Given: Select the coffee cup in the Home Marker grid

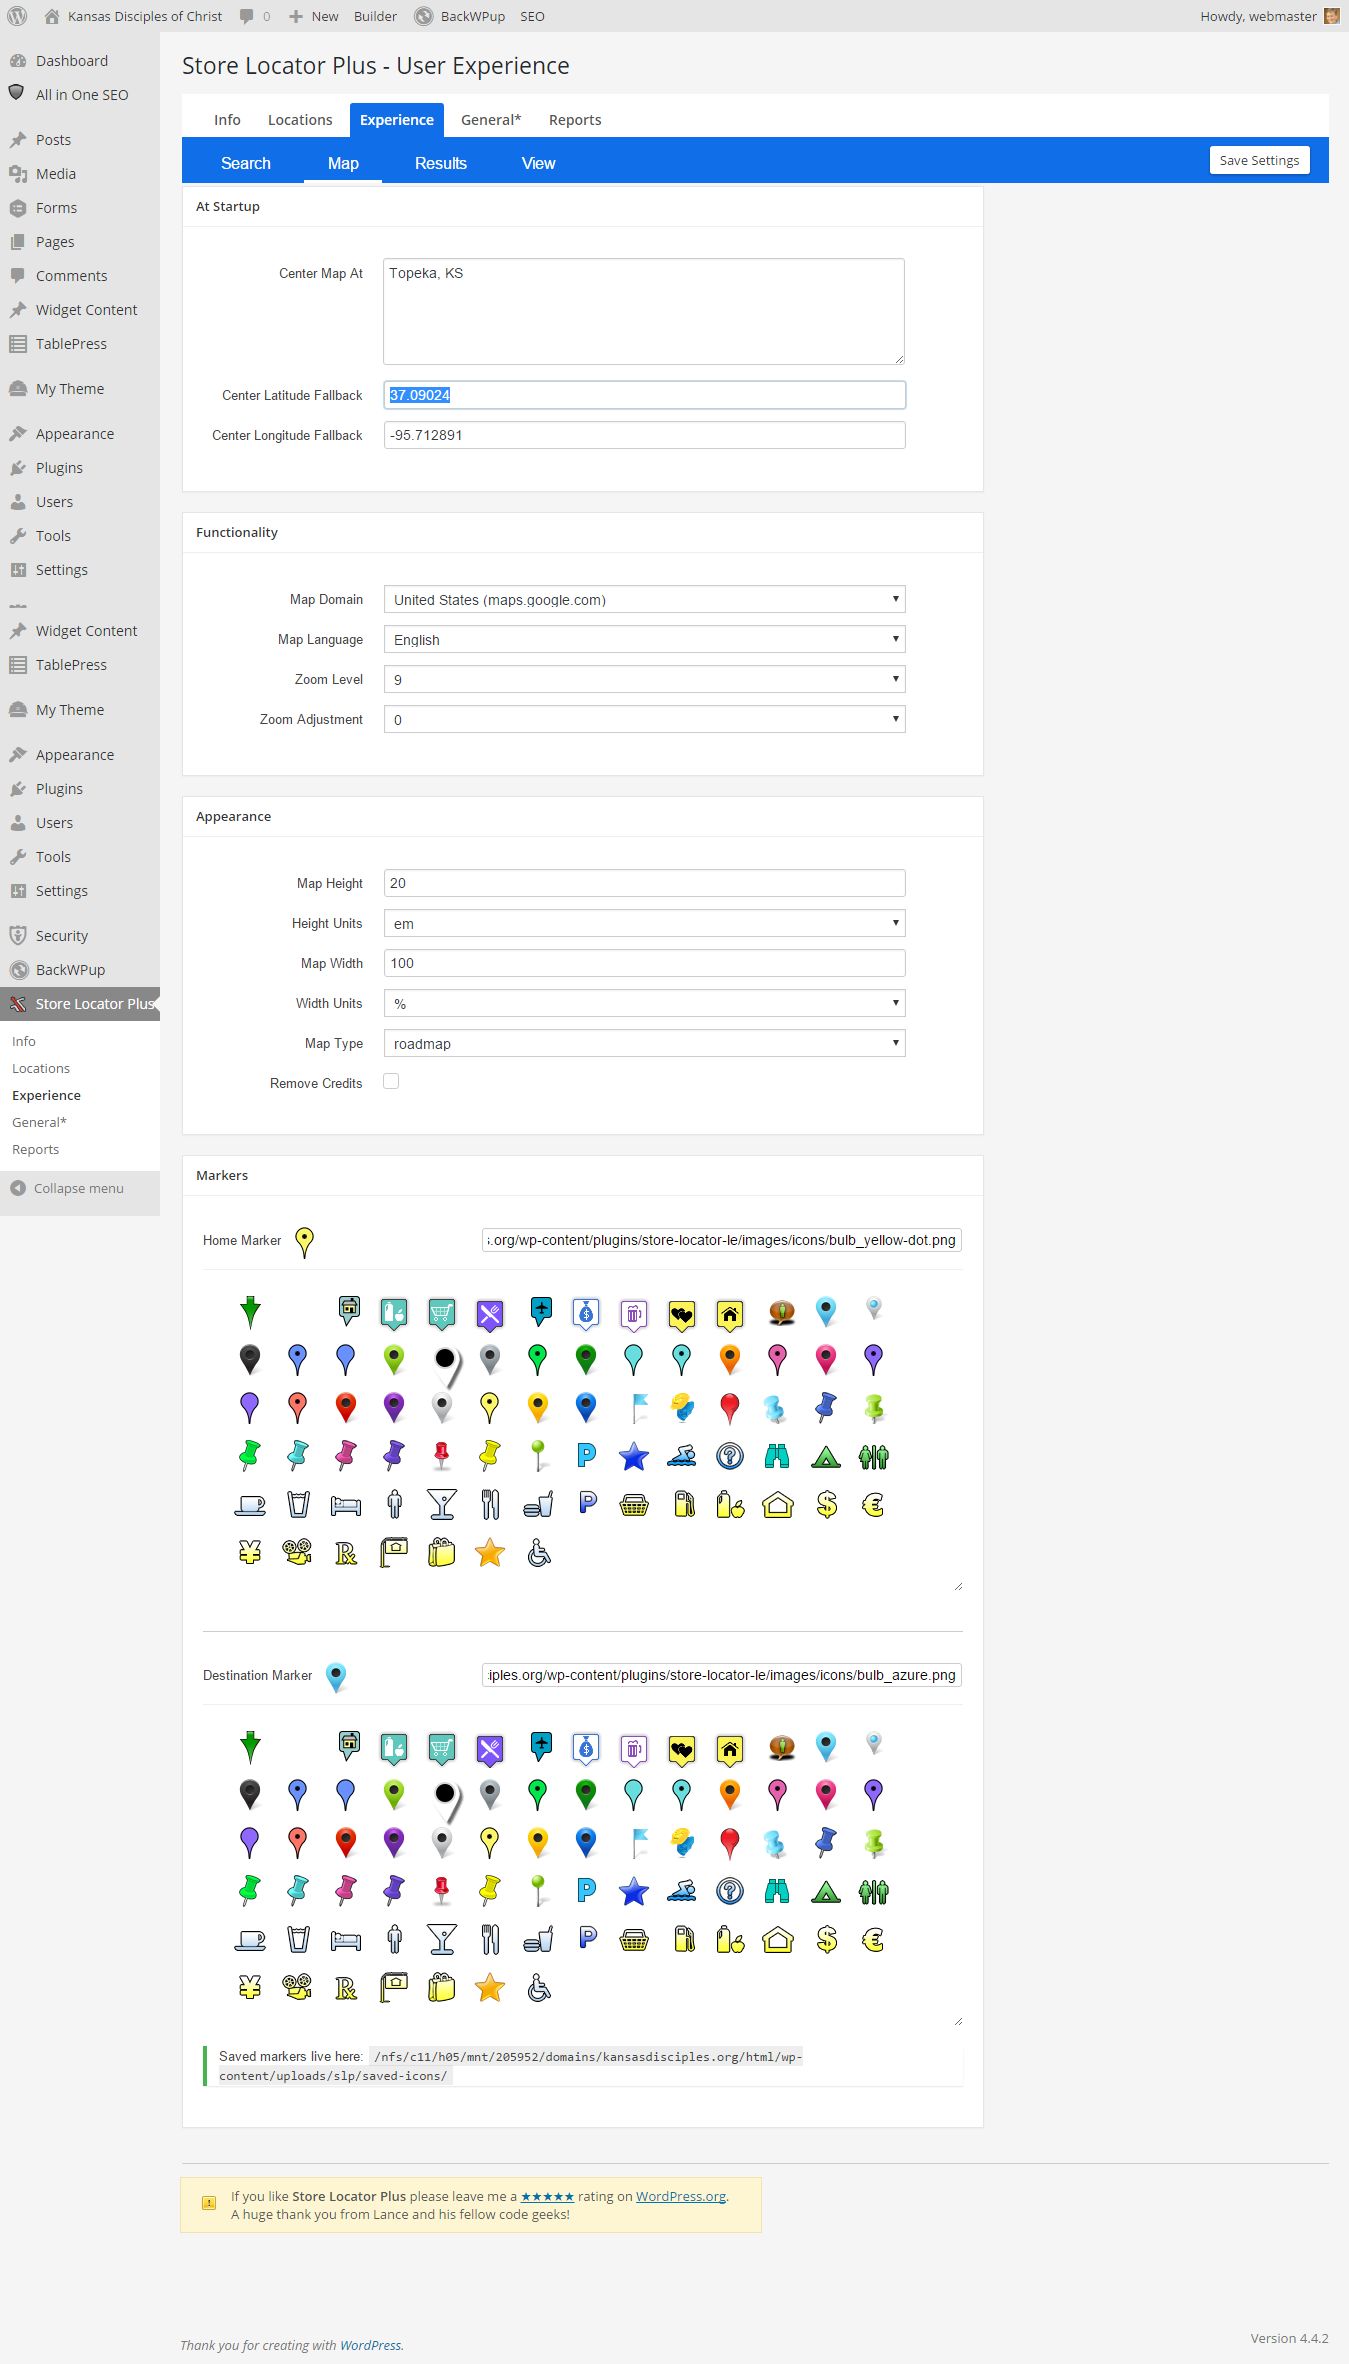Looking at the screenshot, I should pyautogui.click(x=250, y=1504).
